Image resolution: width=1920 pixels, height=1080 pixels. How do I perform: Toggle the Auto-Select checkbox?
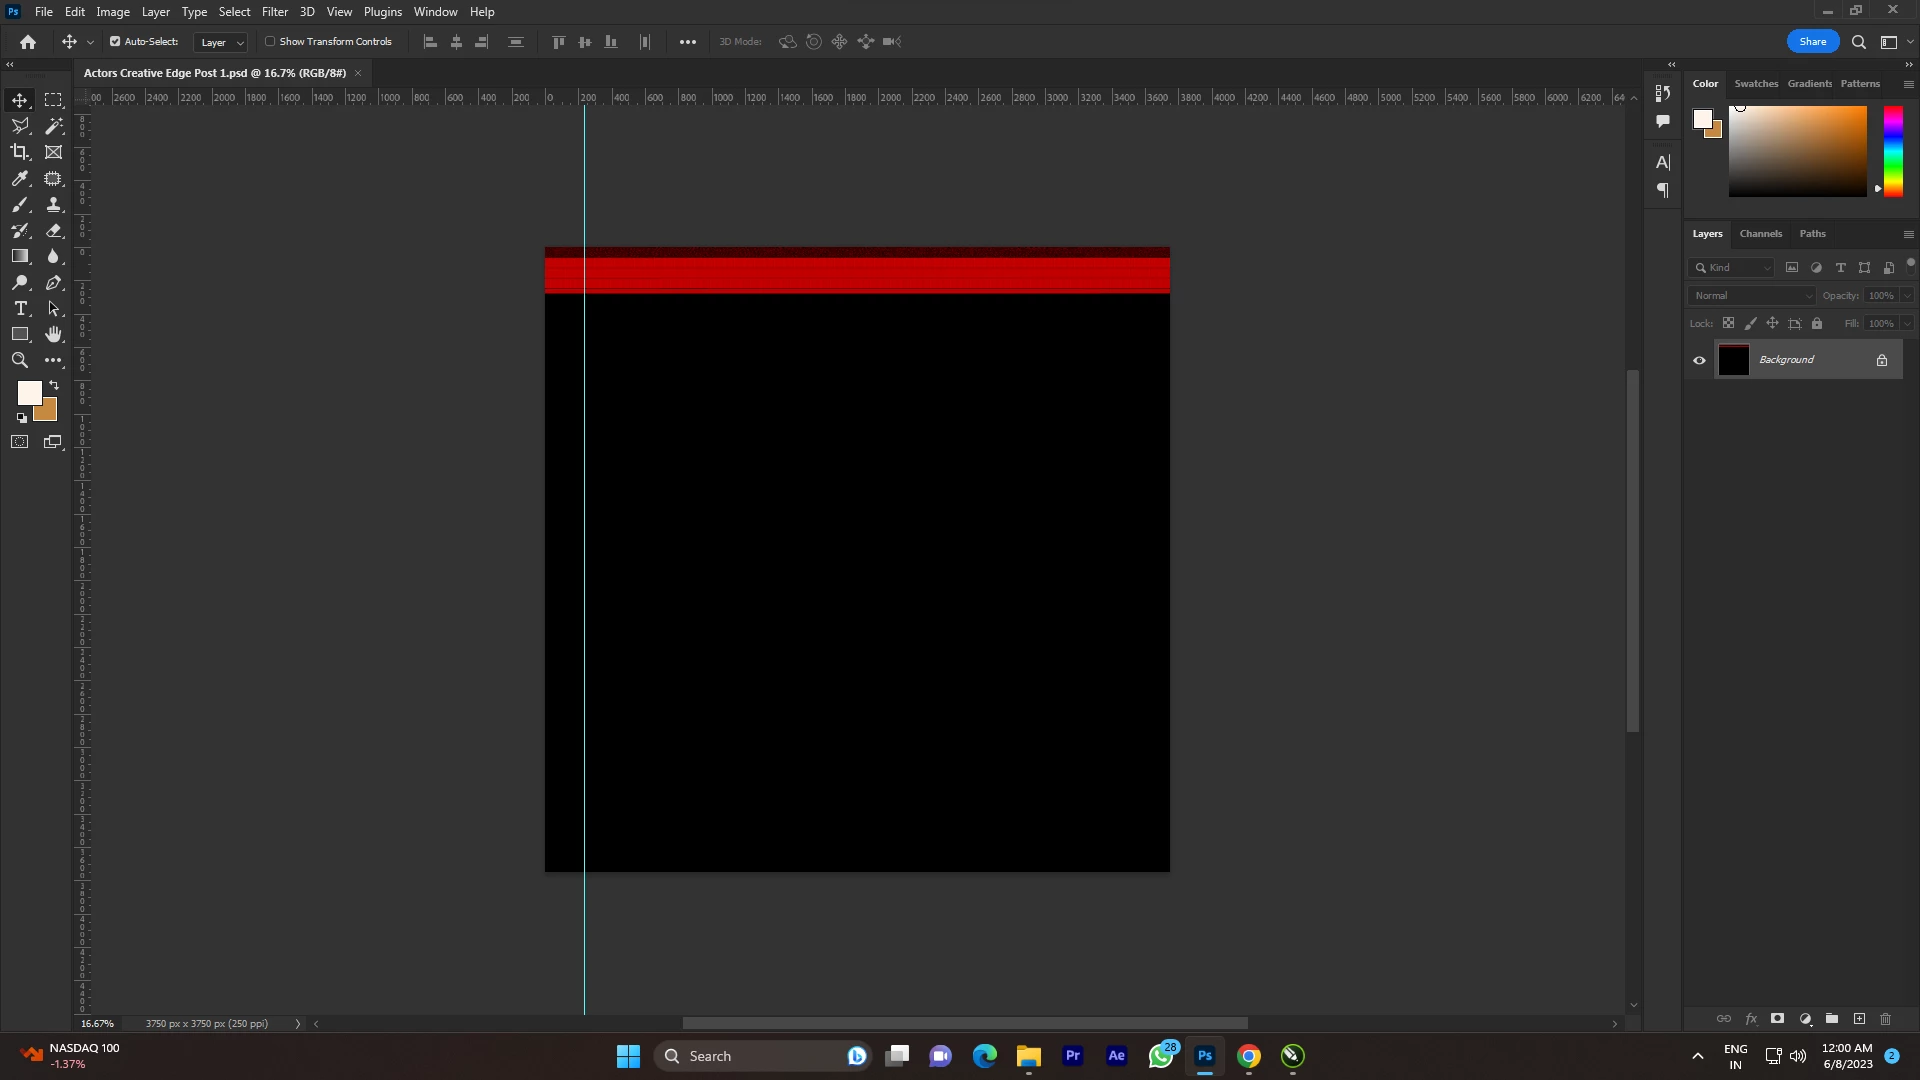pyautogui.click(x=115, y=42)
